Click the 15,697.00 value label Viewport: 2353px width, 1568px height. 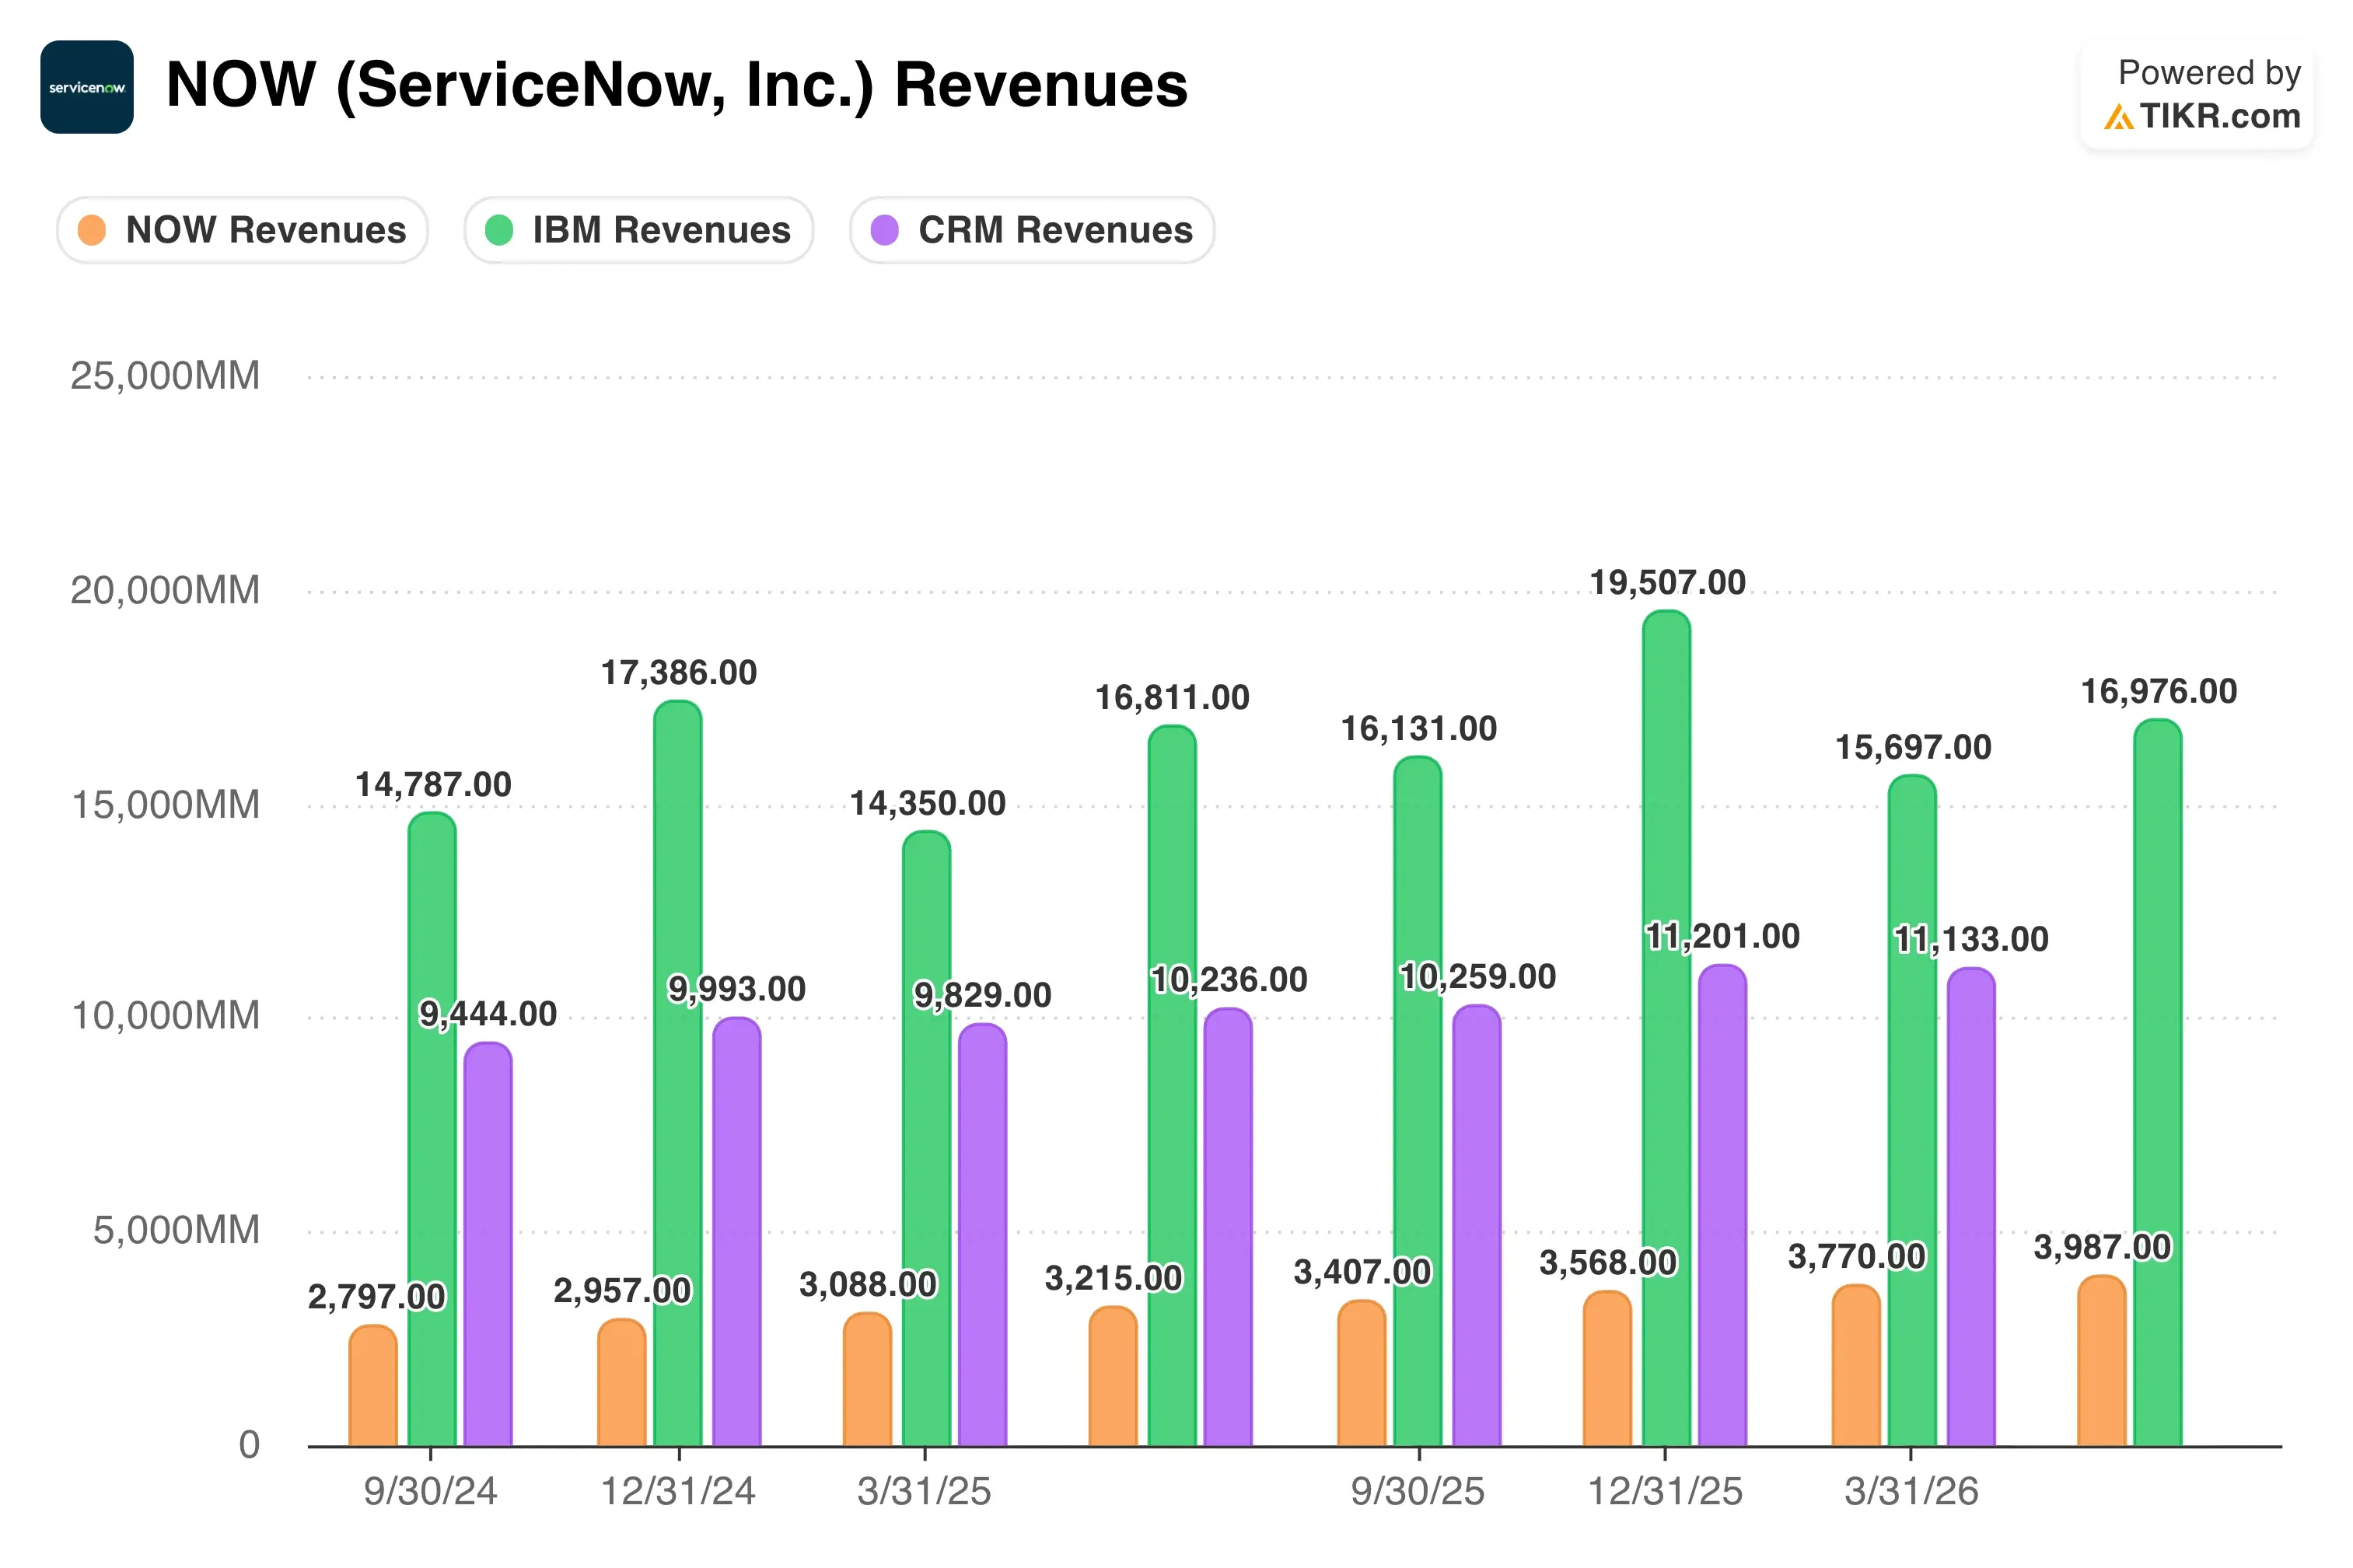click(1913, 748)
